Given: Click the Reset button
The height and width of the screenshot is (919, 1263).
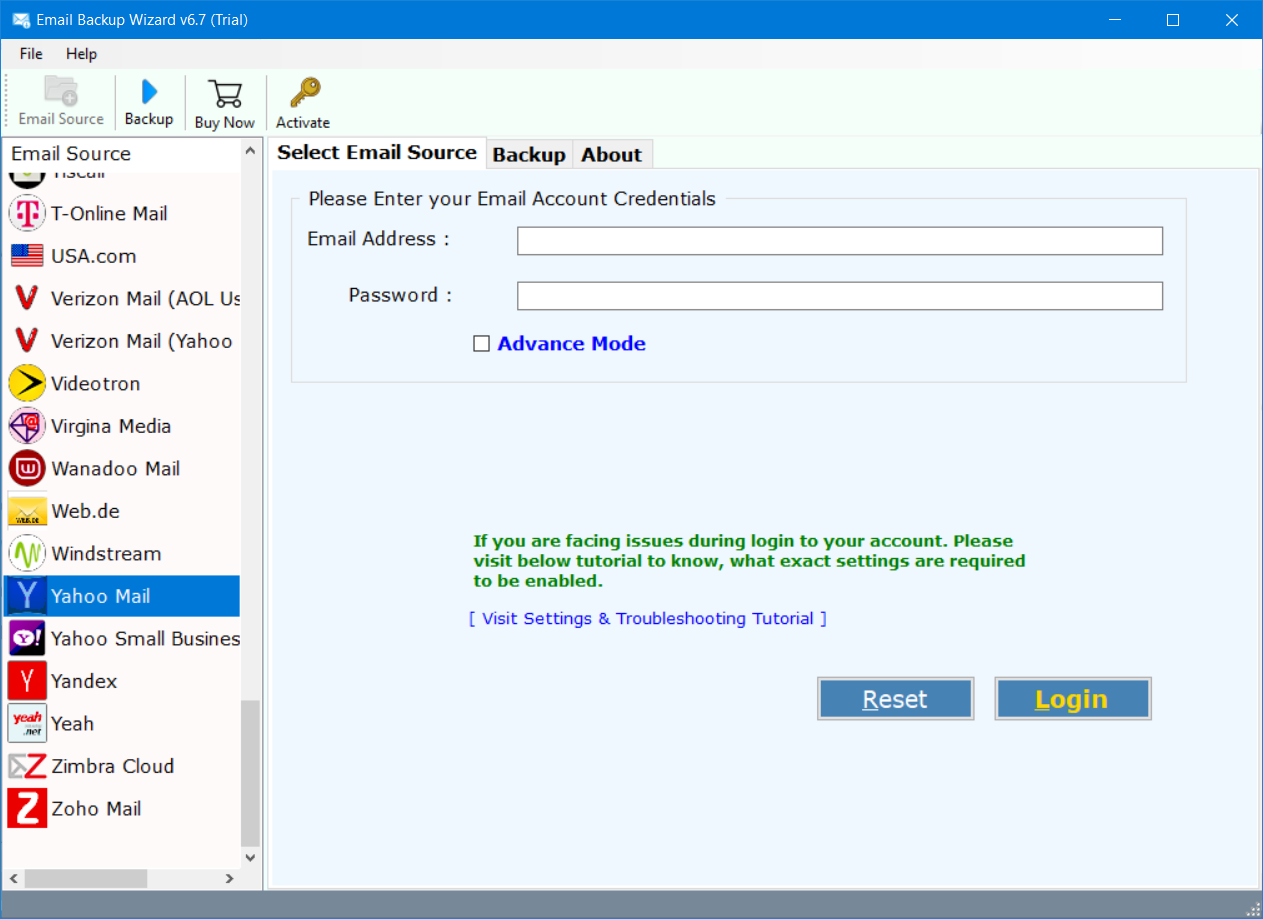Looking at the screenshot, I should [895, 699].
